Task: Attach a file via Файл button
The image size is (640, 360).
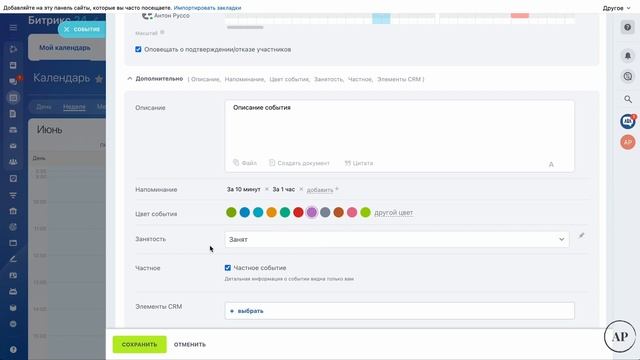Action: click(245, 163)
